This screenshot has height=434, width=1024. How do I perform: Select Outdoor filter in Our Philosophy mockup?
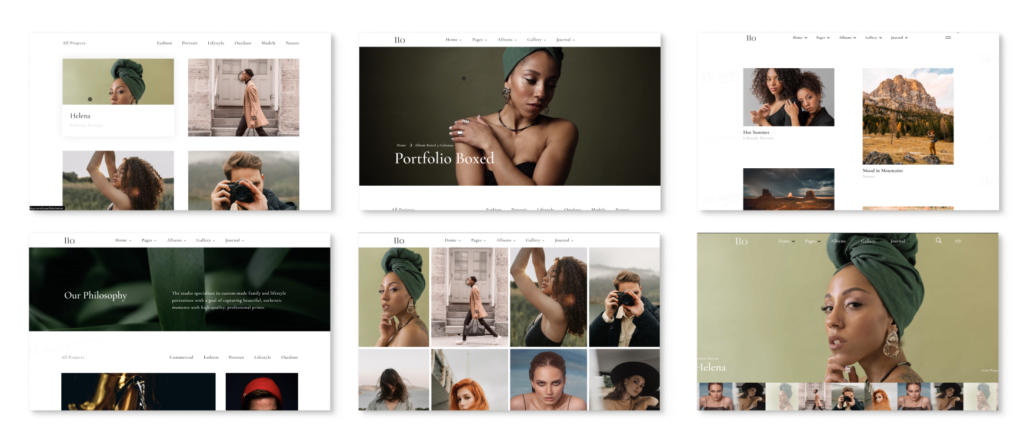click(289, 358)
